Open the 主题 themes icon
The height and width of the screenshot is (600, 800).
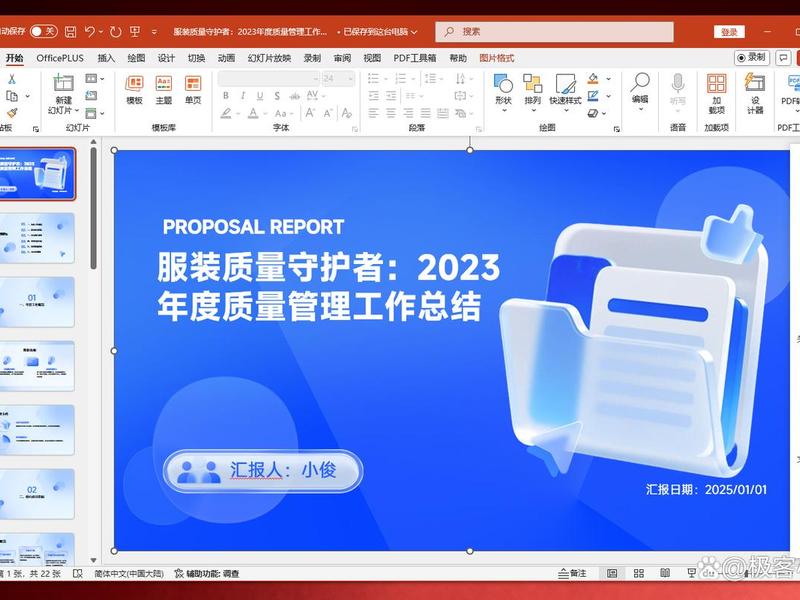pyautogui.click(x=164, y=90)
